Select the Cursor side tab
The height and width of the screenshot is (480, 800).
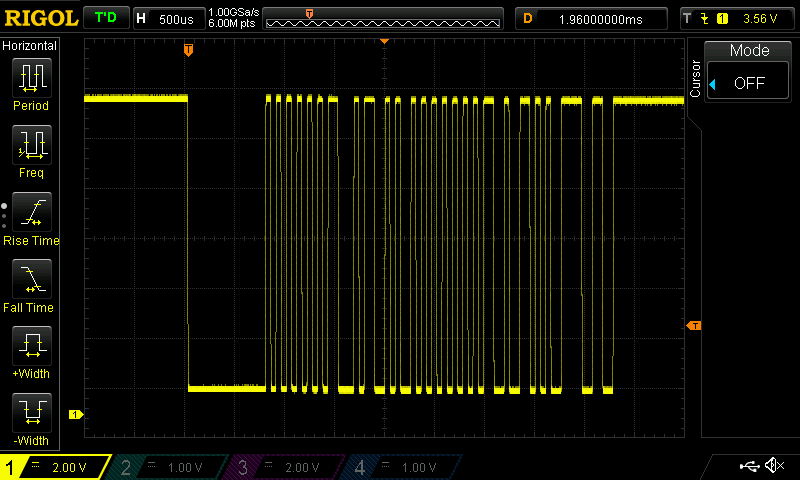(695, 79)
